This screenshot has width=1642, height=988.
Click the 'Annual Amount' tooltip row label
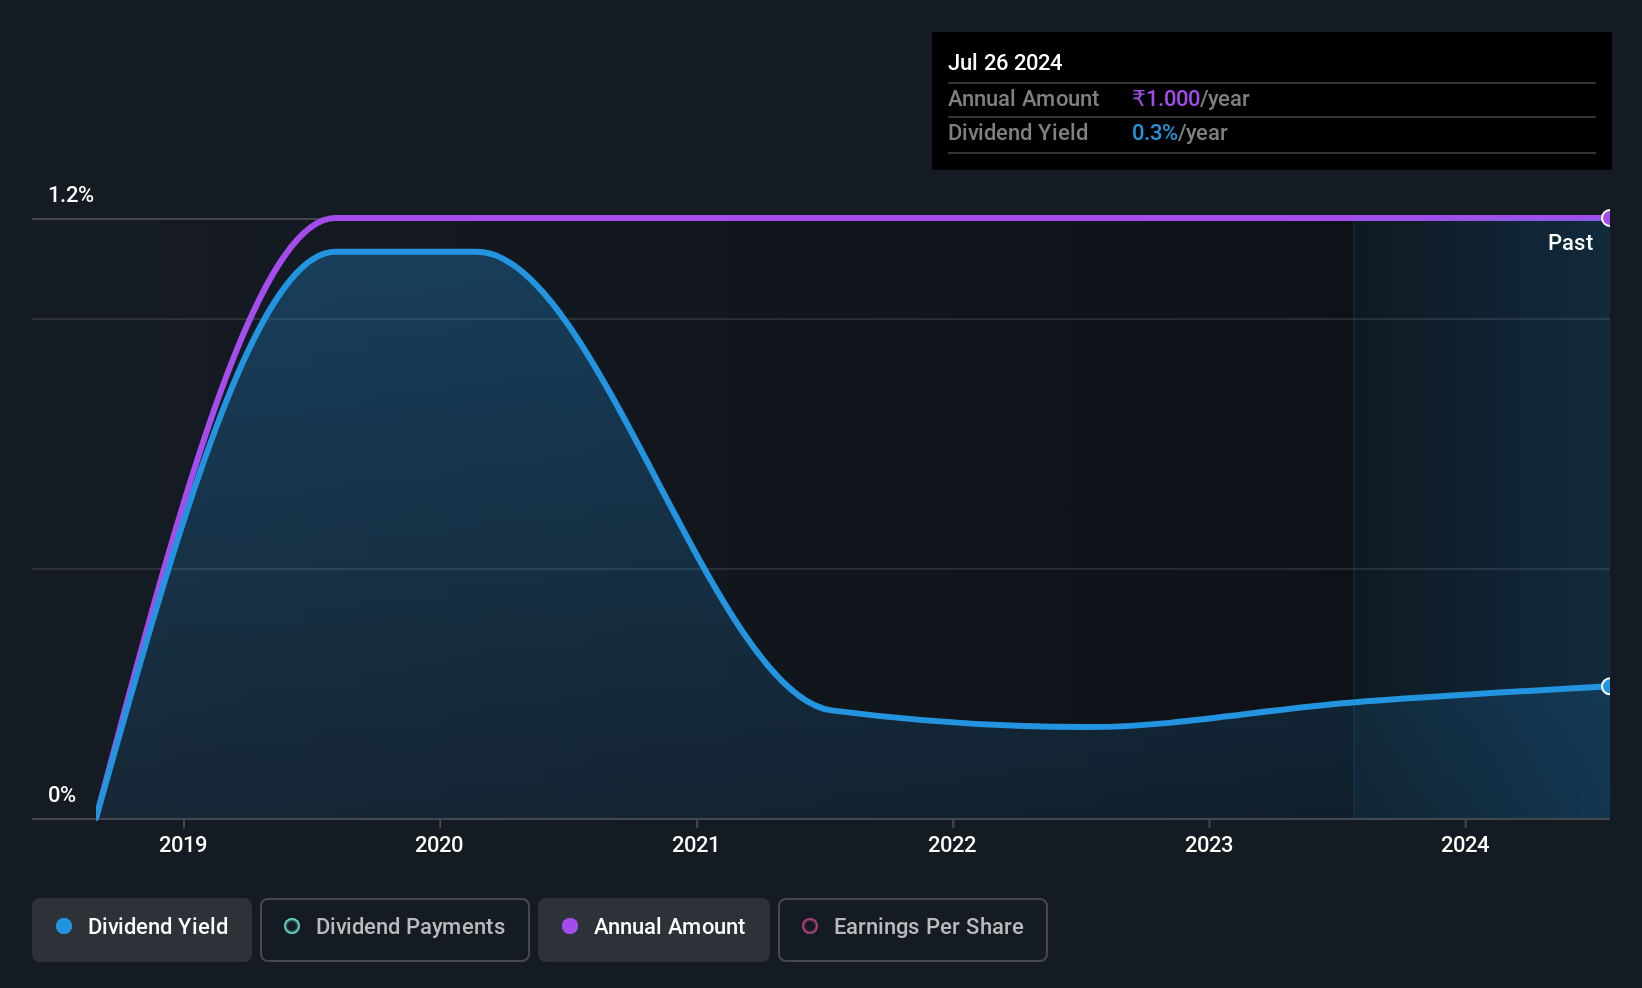[x=1023, y=98]
